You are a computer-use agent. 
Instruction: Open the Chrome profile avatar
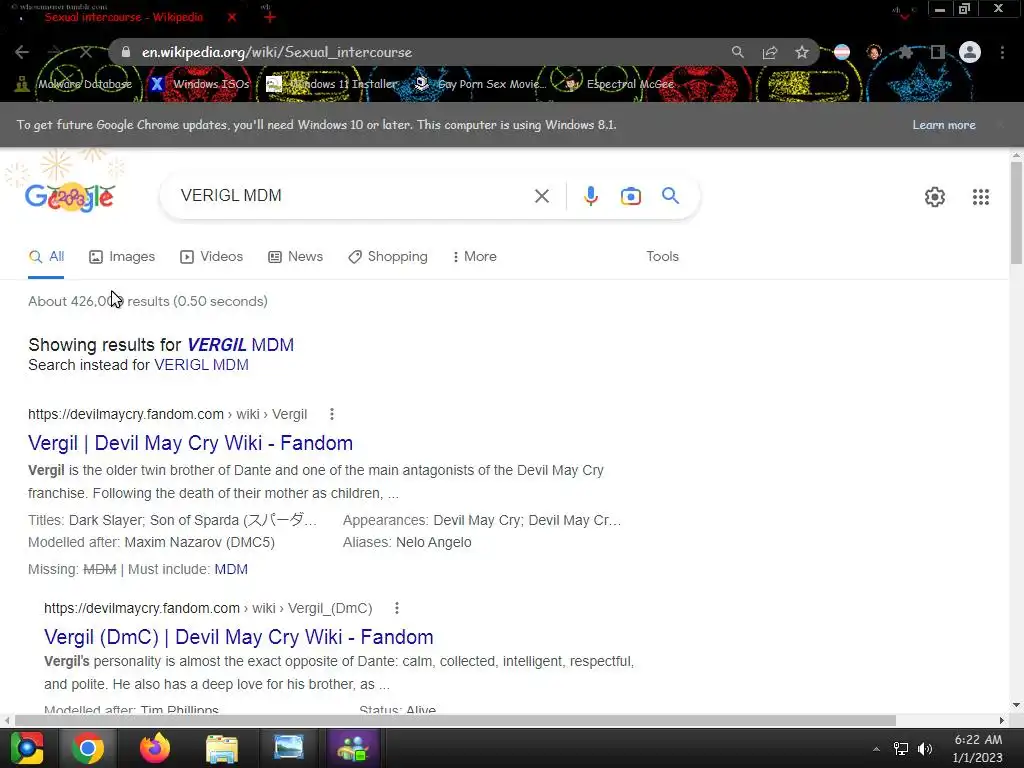[970, 52]
